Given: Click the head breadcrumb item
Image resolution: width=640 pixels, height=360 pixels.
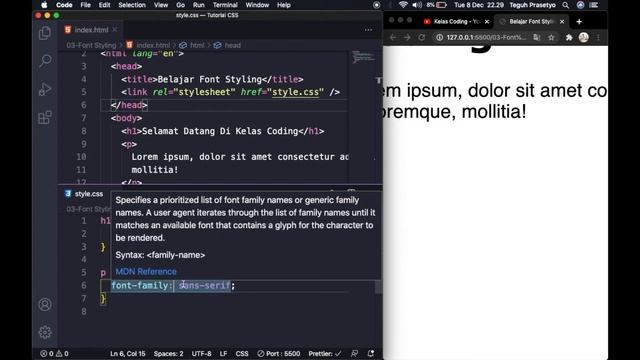Looking at the screenshot, I should [228, 45].
